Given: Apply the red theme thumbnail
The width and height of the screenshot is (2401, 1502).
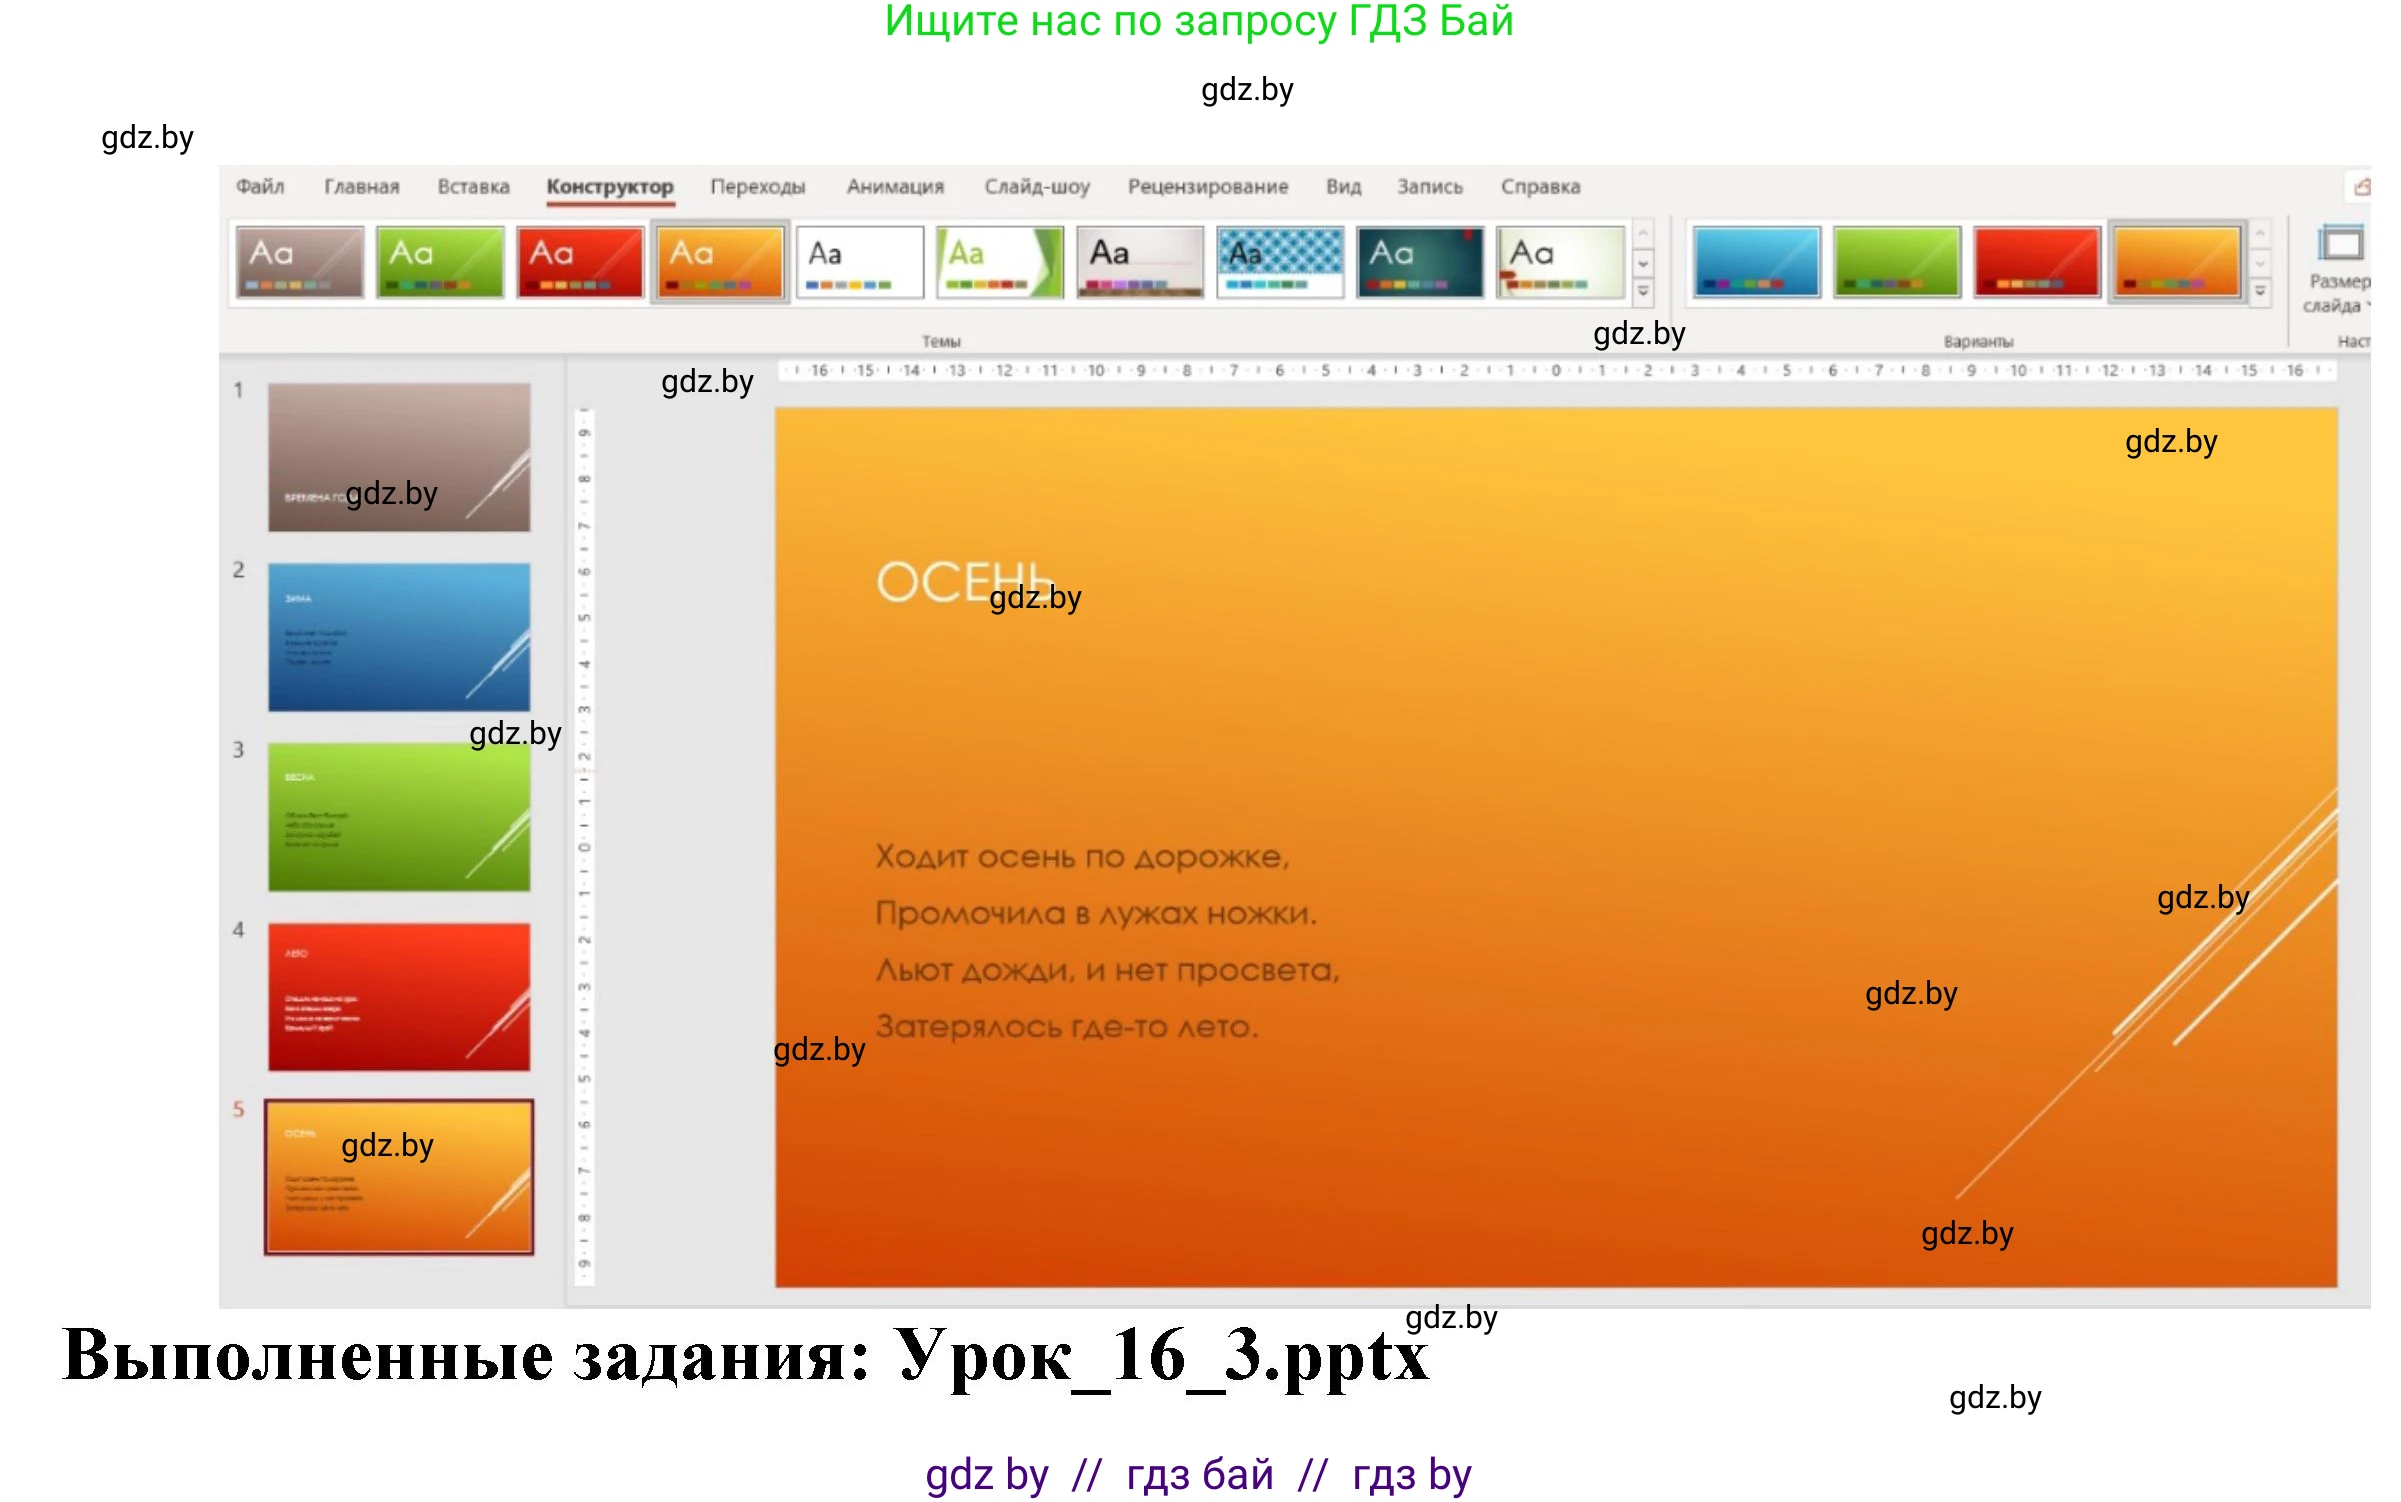Looking at the screenshot, I should point(580,262).
